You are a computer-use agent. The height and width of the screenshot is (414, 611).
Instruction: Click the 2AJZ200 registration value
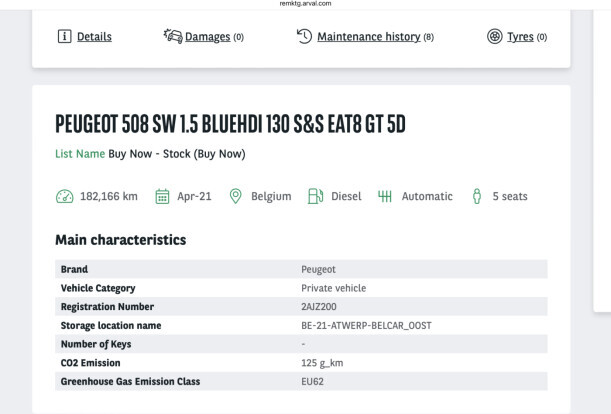(319, 307)
